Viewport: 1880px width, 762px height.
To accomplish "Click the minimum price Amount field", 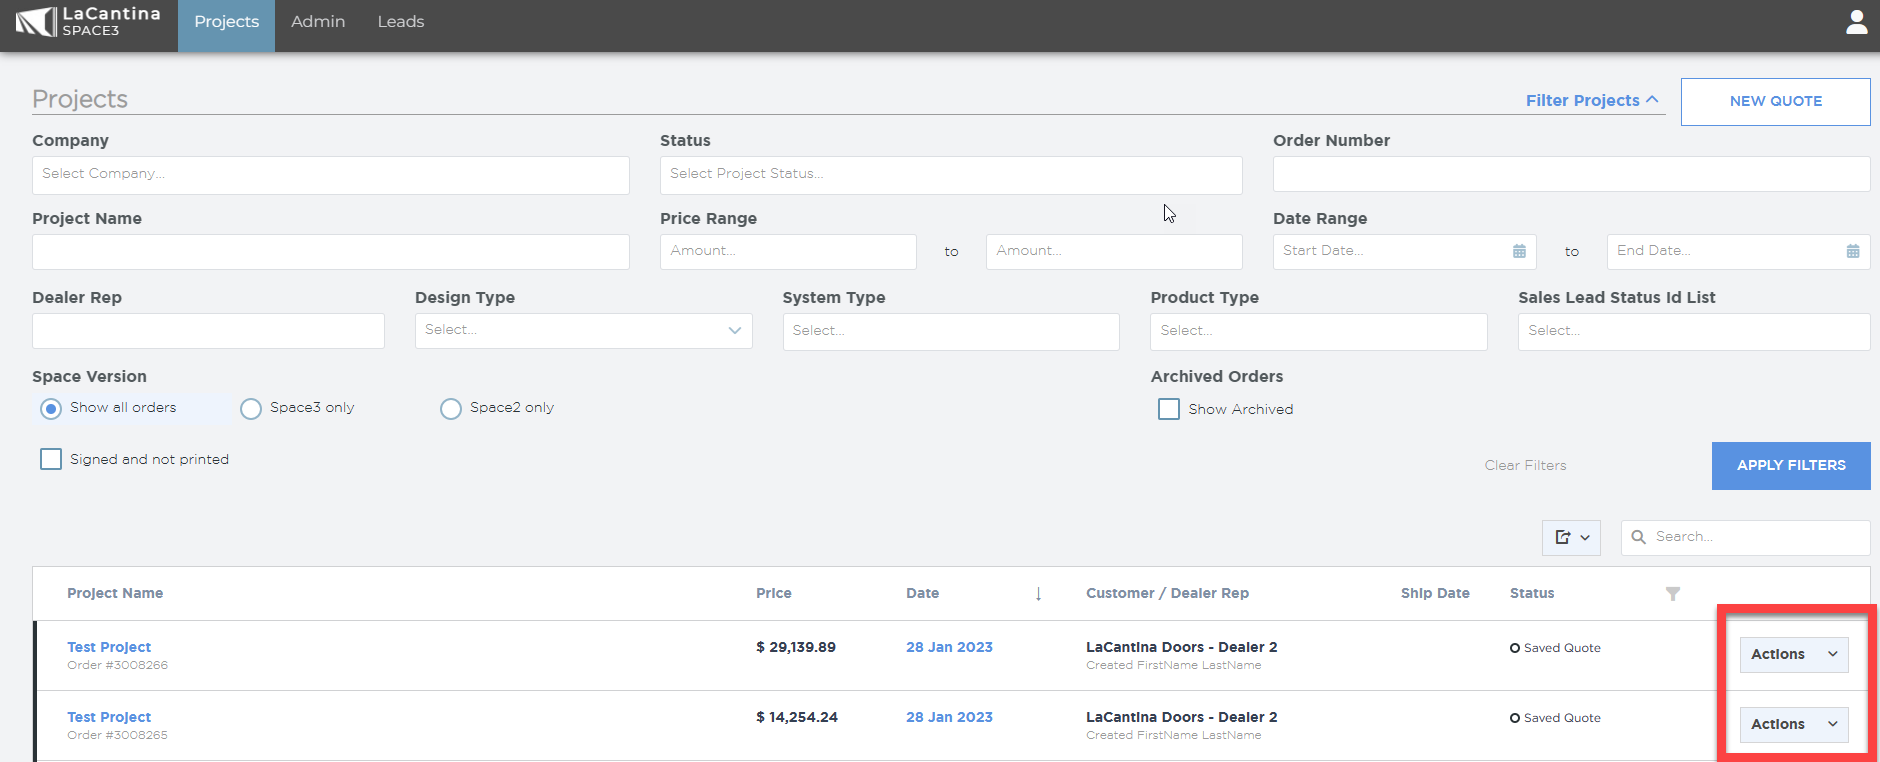I will point(788,252).
